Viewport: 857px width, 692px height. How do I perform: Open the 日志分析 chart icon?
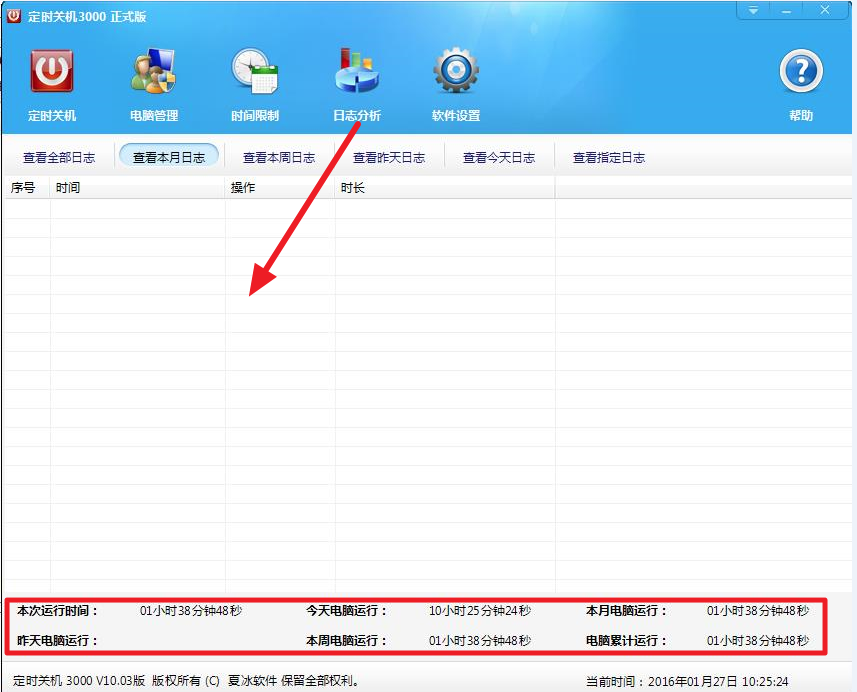357,71
